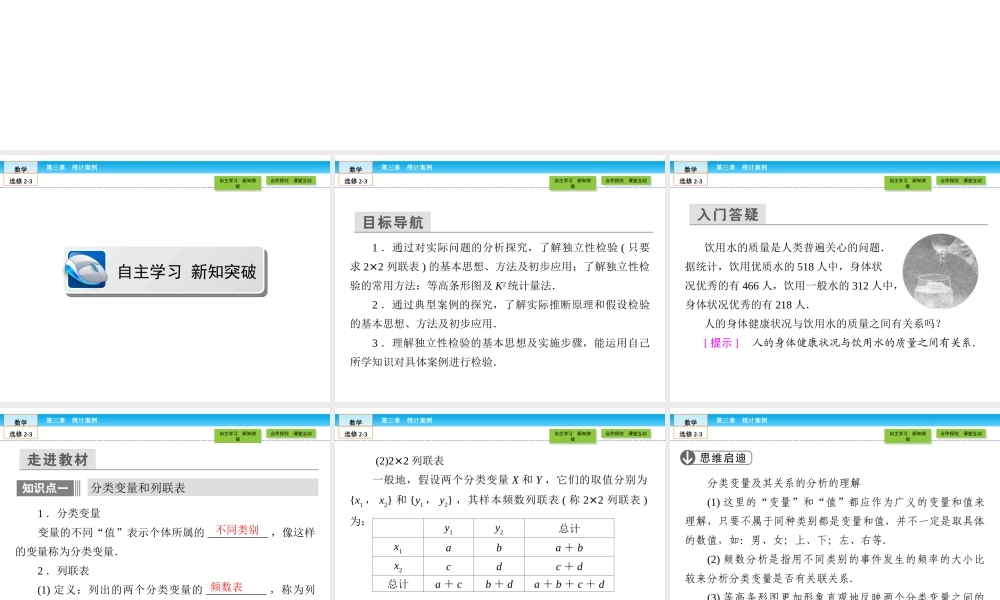1000x600 pixels.
Task: Click the 数学 badge on the 思维启迪 slide
Action: [690, 422]
